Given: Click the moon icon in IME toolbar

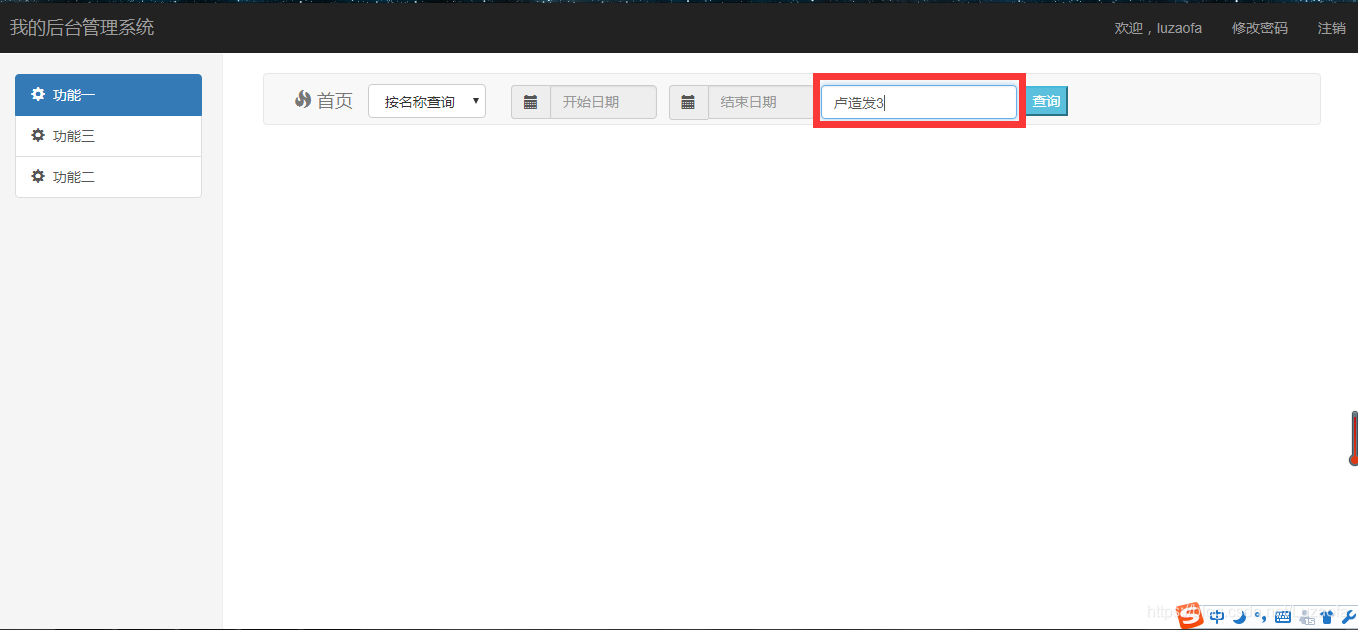Looking at the screenshot, I should (x=1240, y=617).
